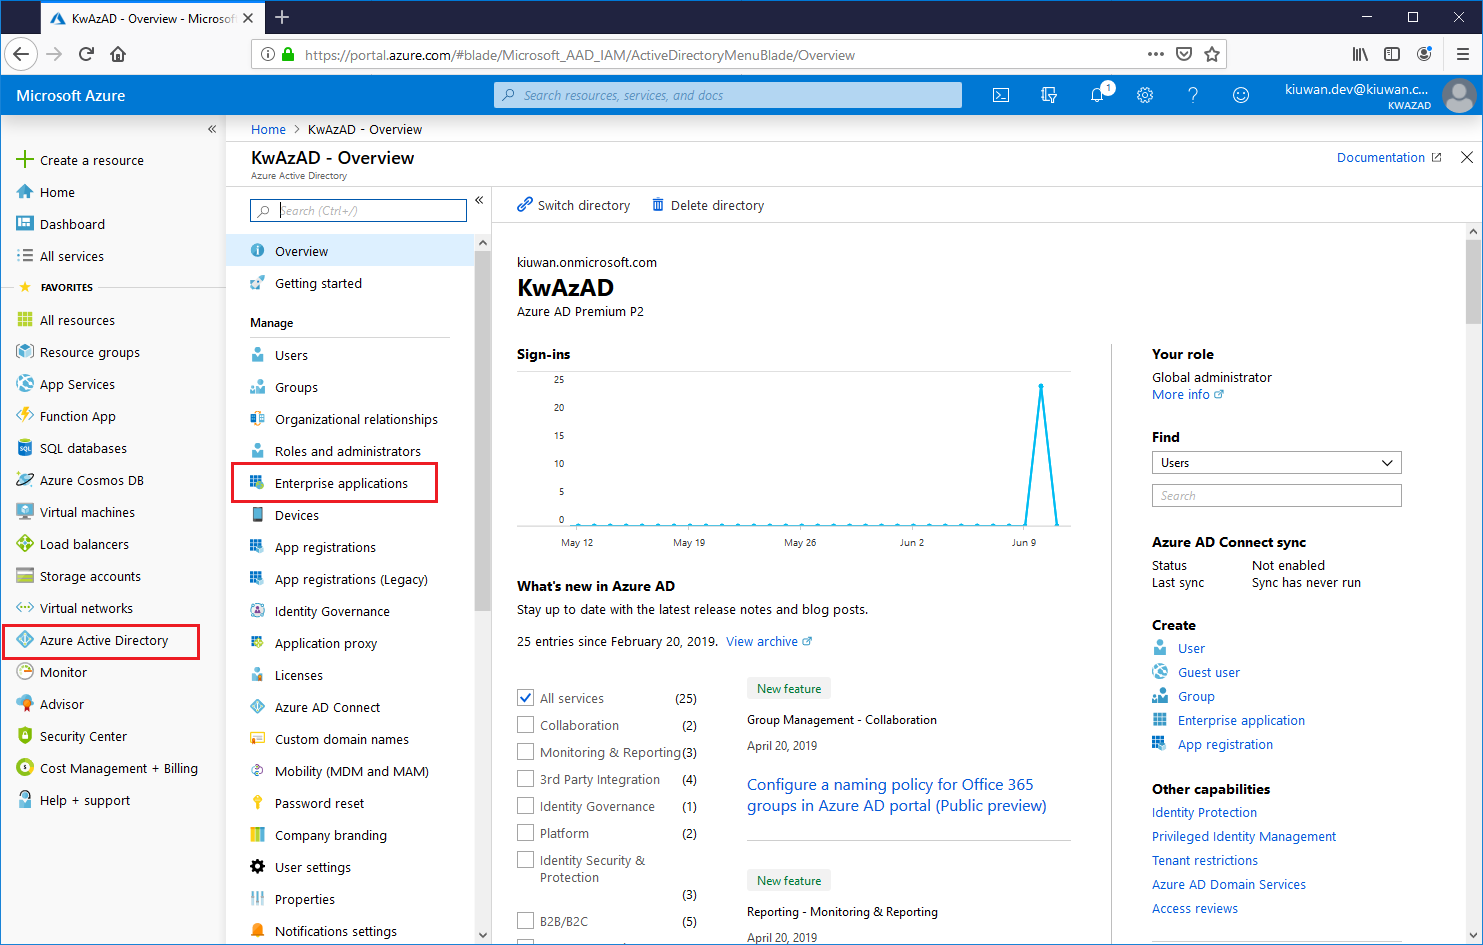Collapse the Azure left navigation sidebar

coord(212,129)
